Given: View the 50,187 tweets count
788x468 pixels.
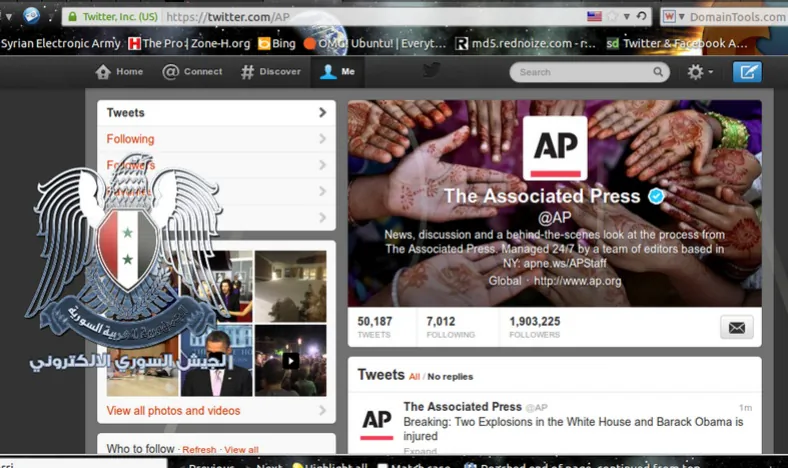Looking at the screenshot, I should 375,327.
